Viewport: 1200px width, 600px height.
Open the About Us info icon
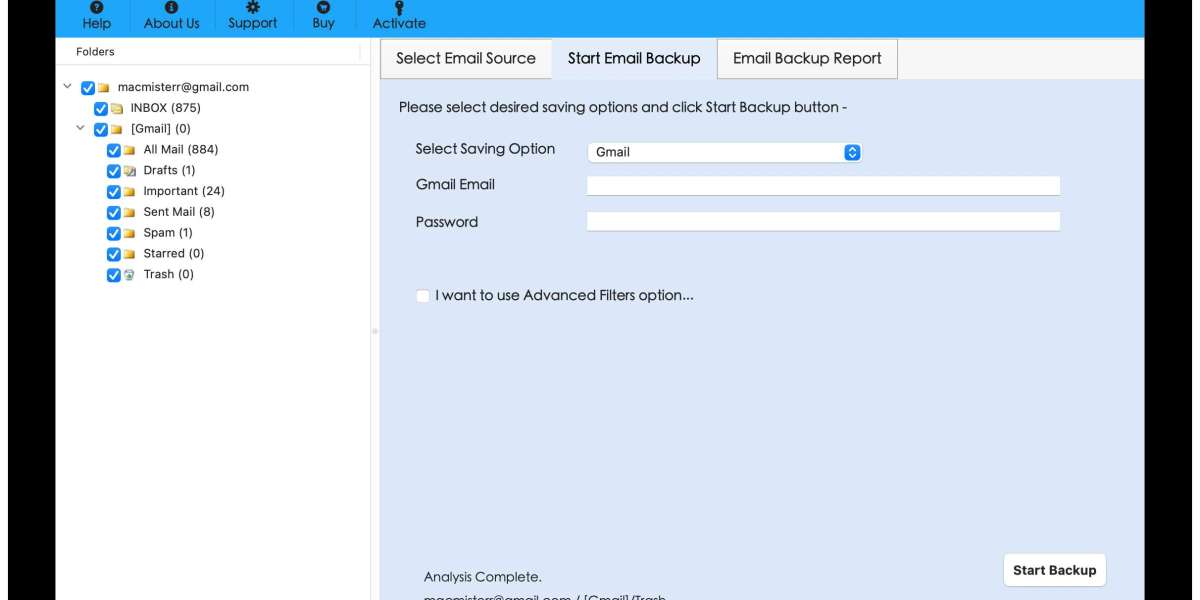(171, 7)
